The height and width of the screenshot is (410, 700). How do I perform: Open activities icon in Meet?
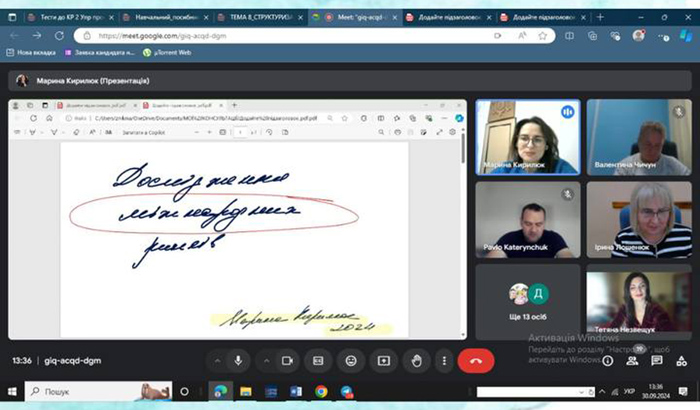coord(681,361)
